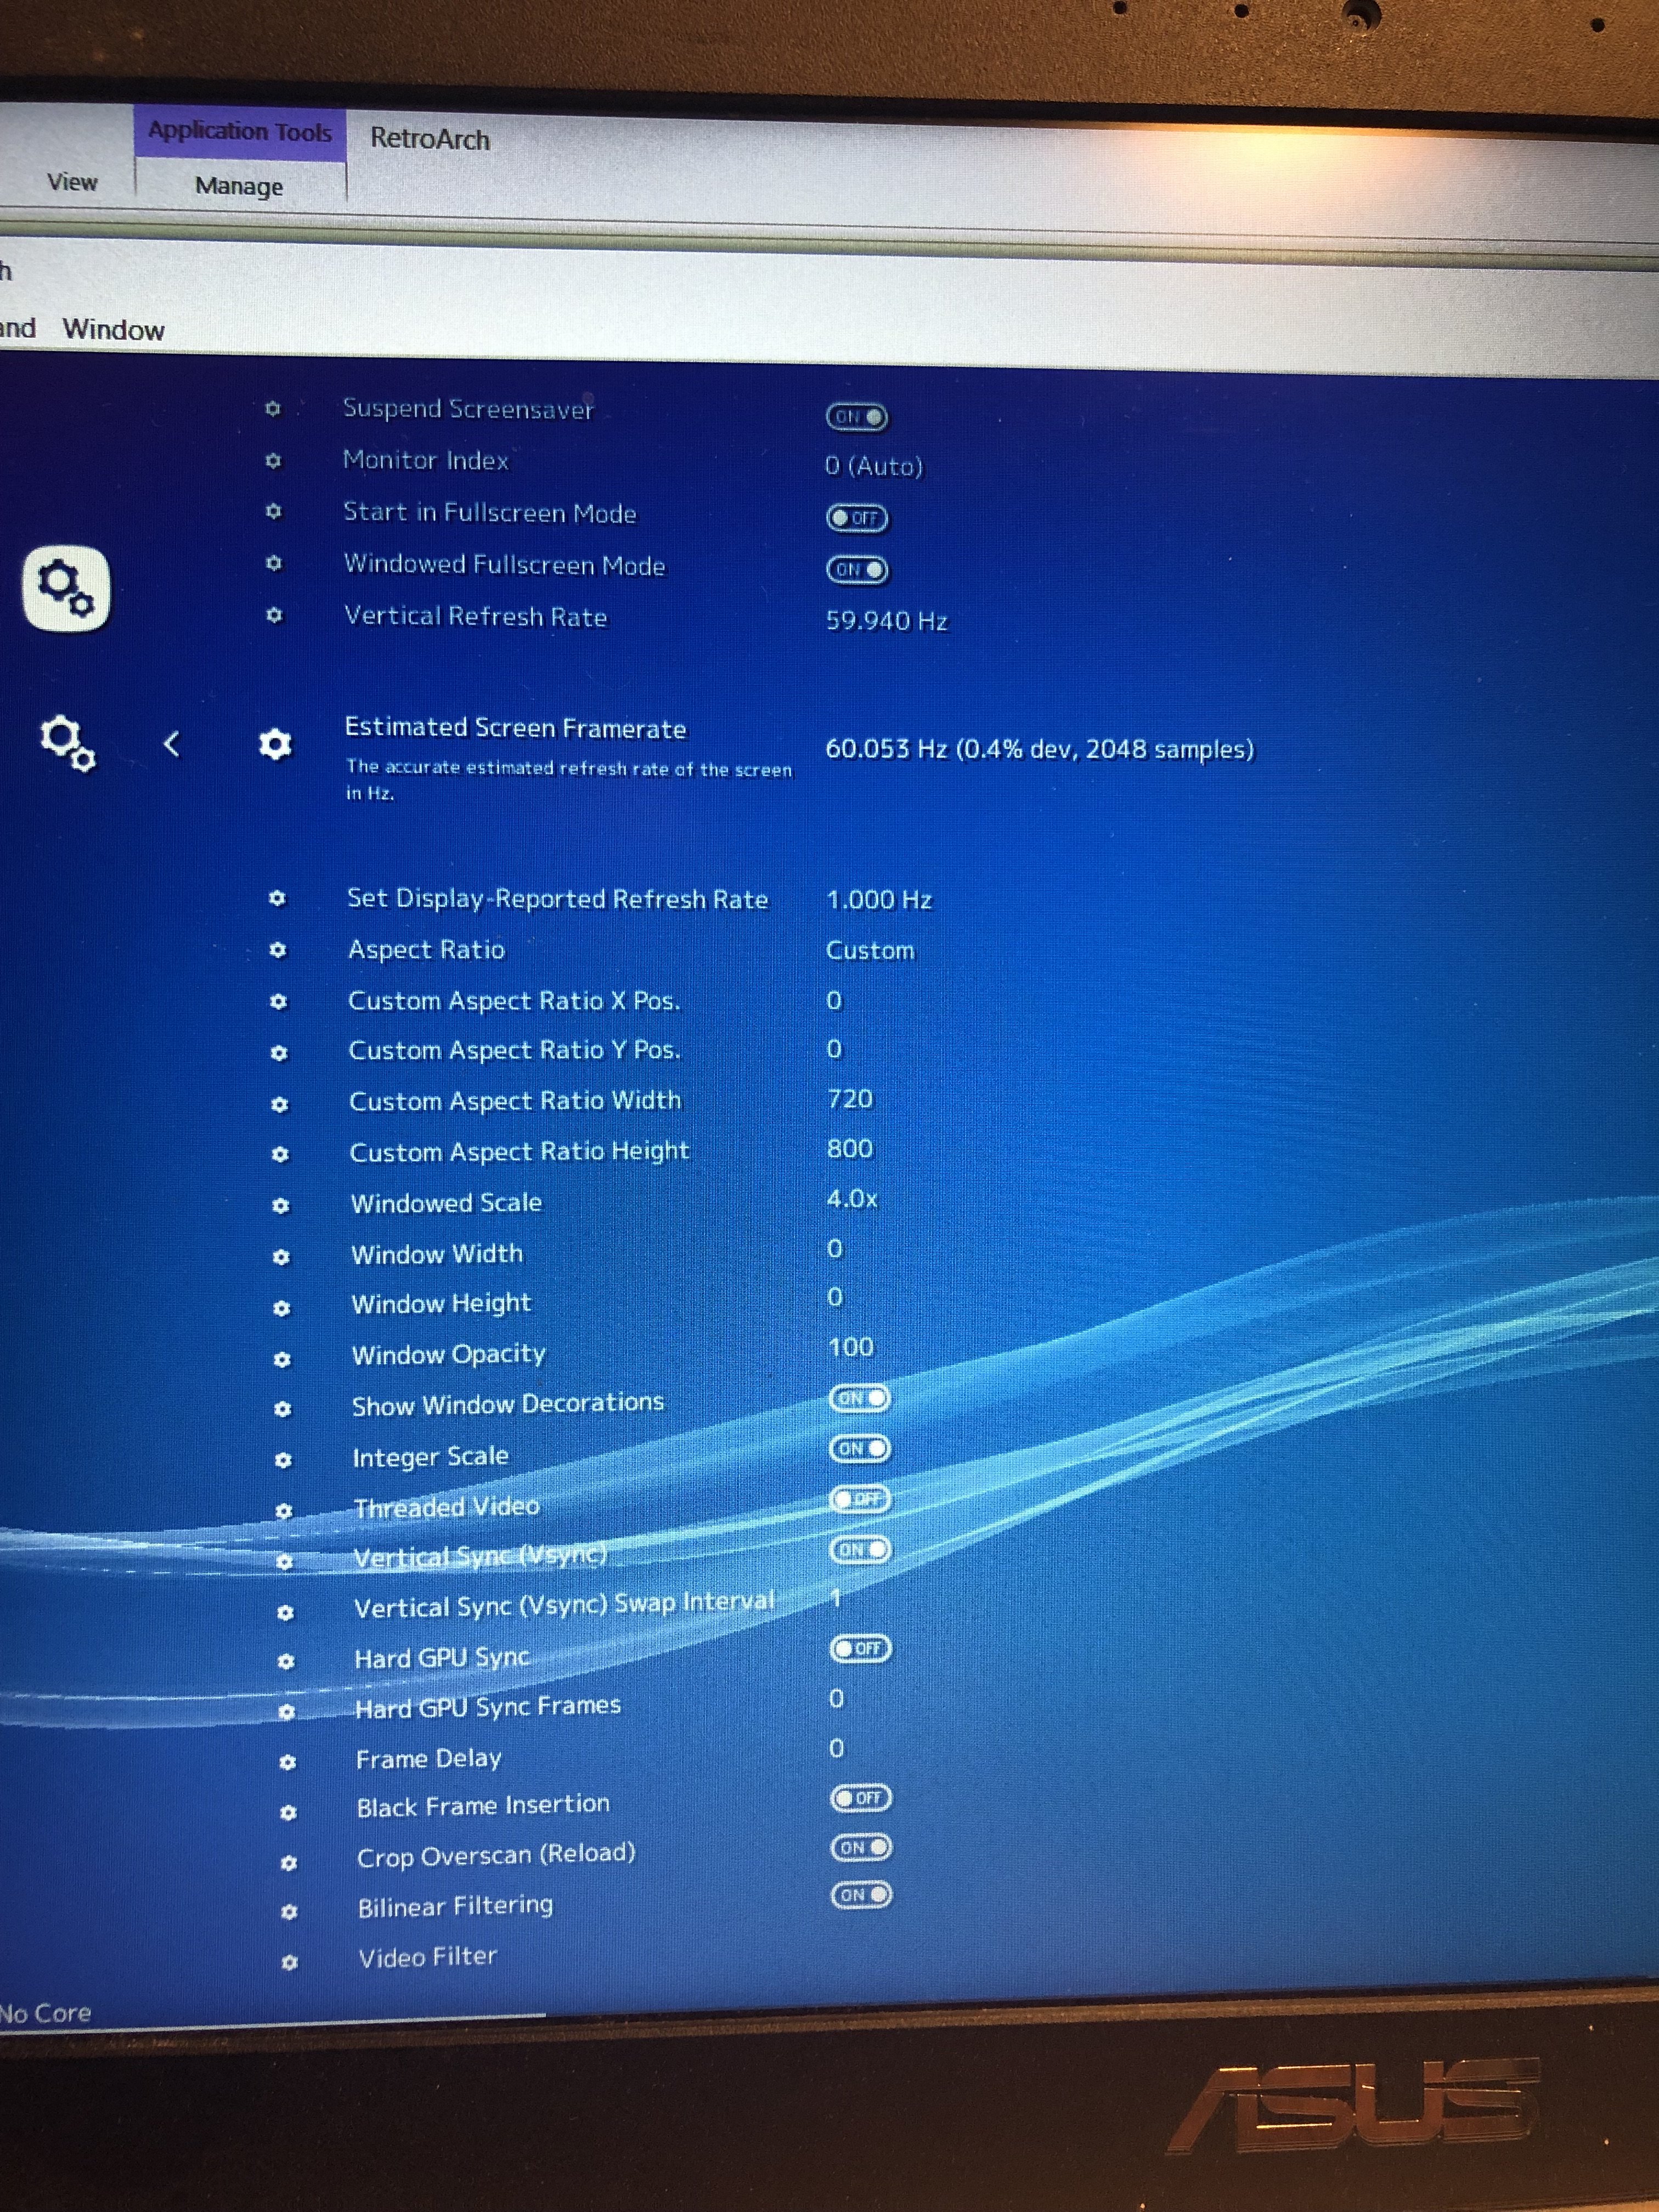1659x2212 pixels.
Task: Toggle the Crop Overscan (Reload) switch
Action: pos(861,1848)
